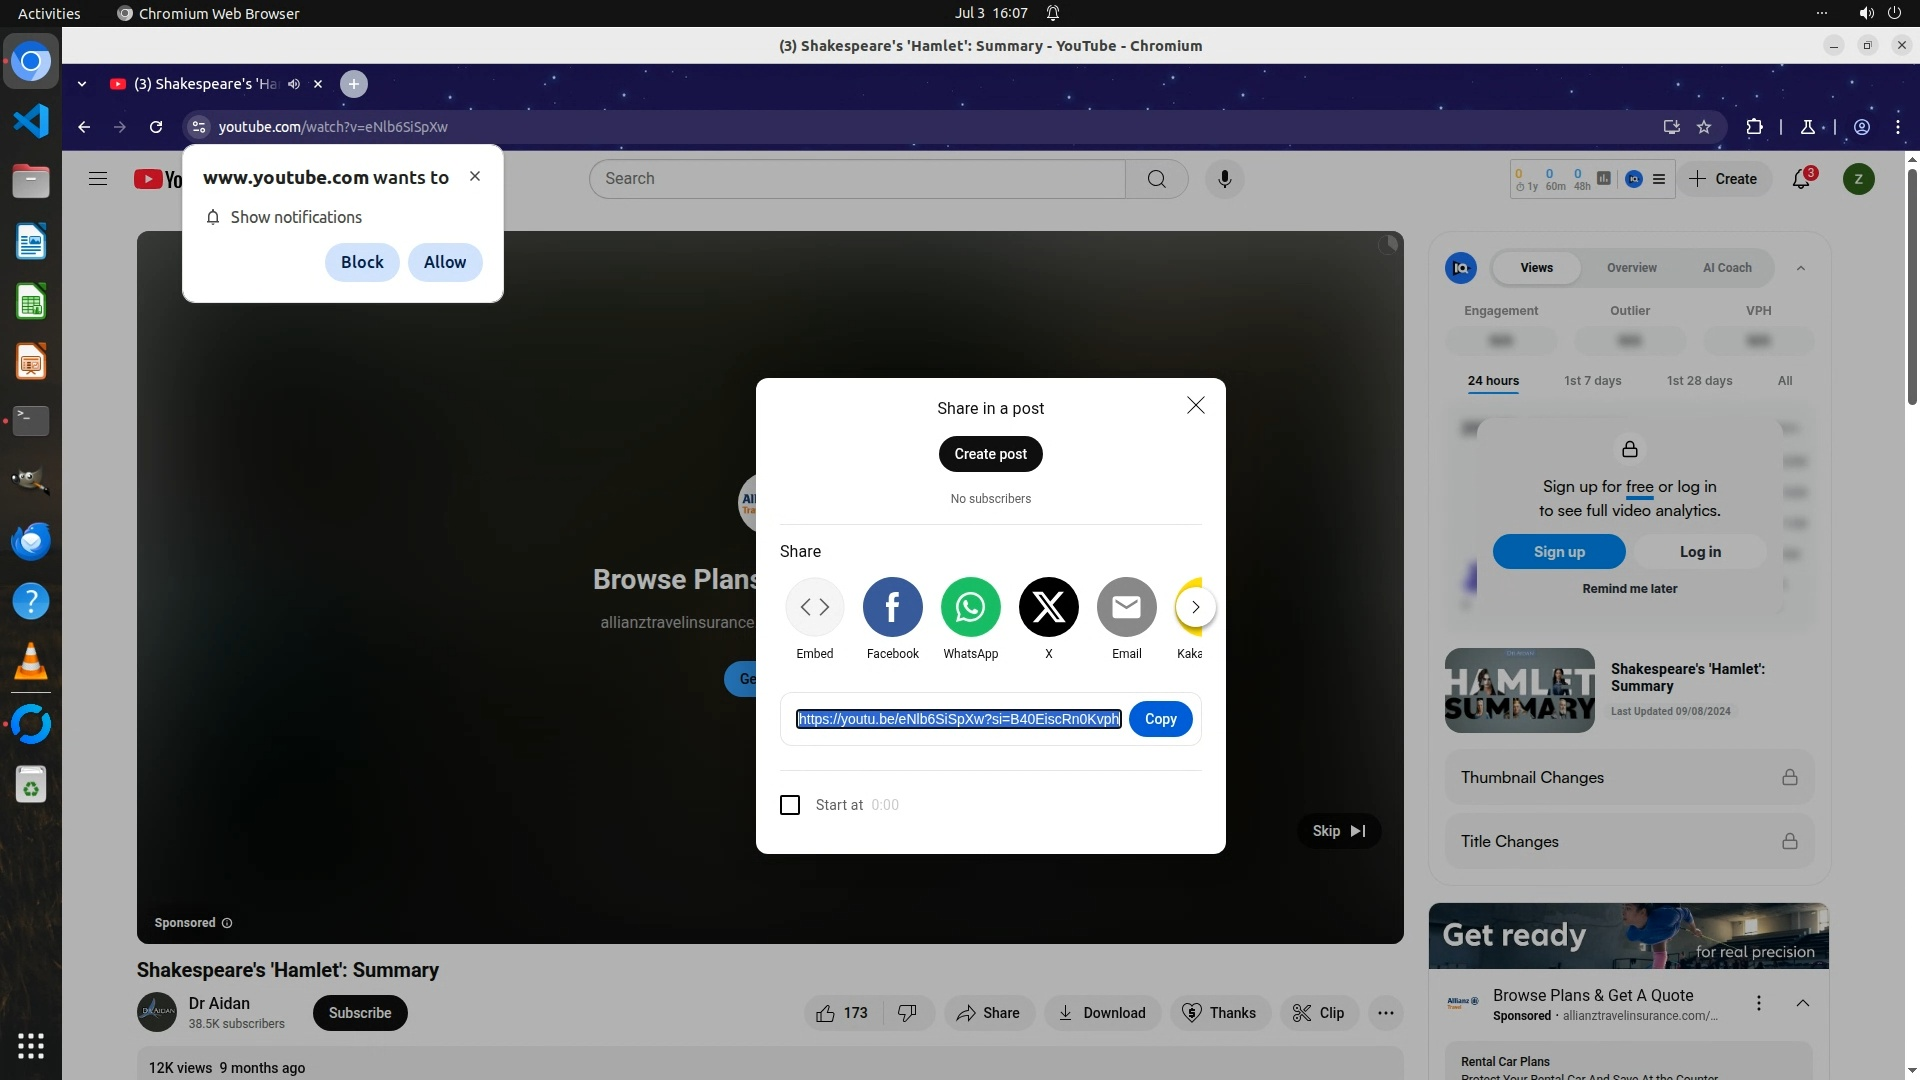The image size is (1920, 1080).
Task: Click the voice search microphone
Action: [x=1224, y=179]
